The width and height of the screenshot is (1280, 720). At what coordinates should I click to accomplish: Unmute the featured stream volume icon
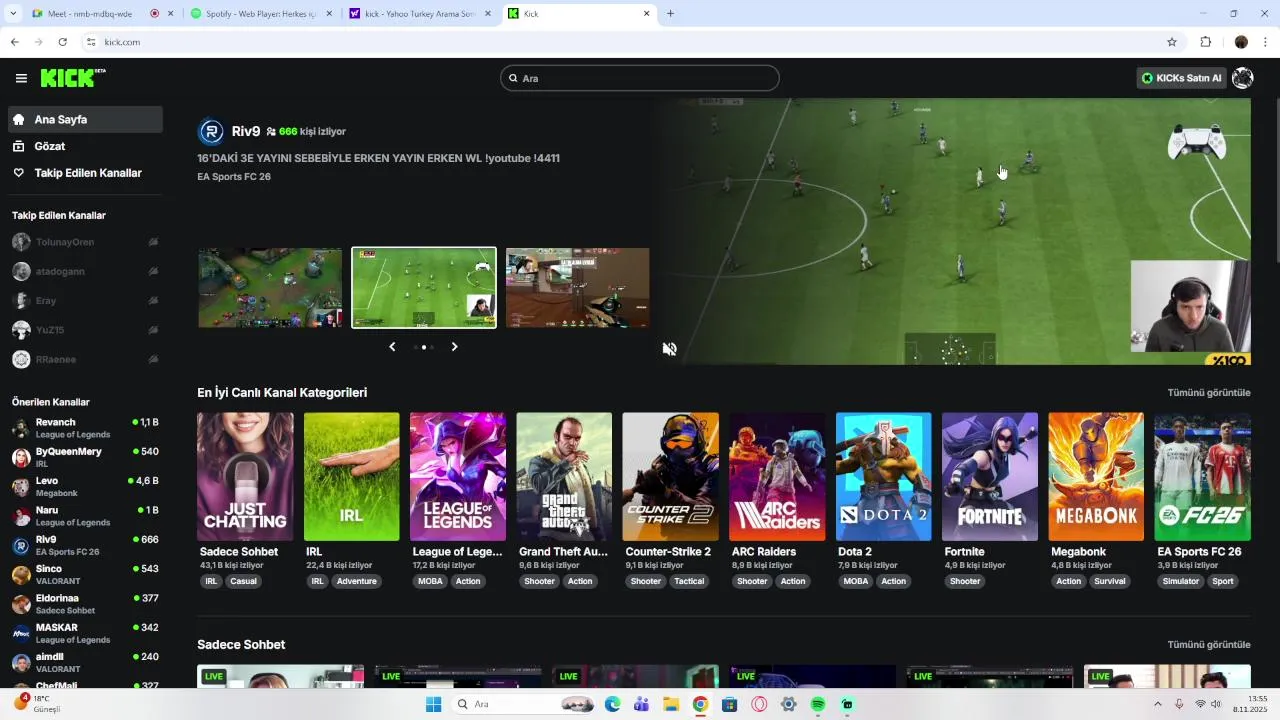click(x=670, y=349)
